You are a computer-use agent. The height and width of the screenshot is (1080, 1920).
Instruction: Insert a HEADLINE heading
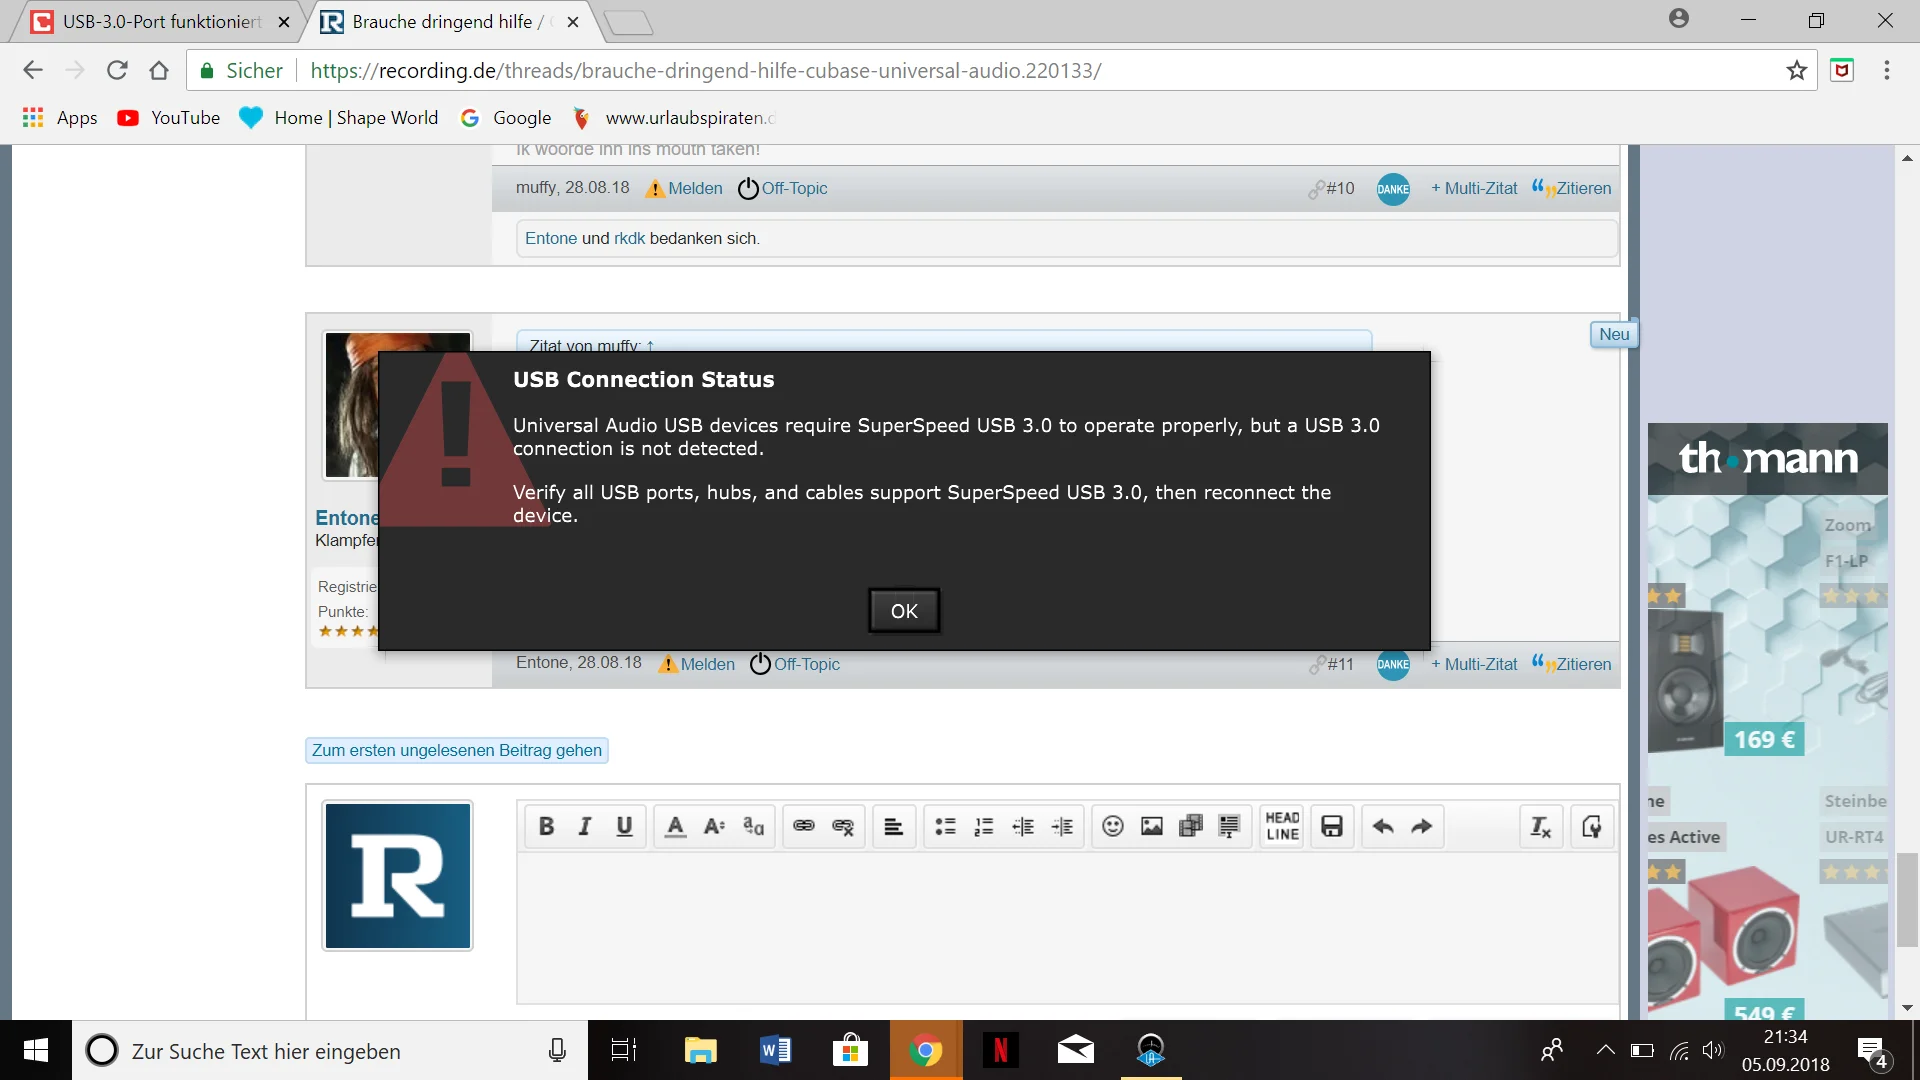coord(1282,827)
